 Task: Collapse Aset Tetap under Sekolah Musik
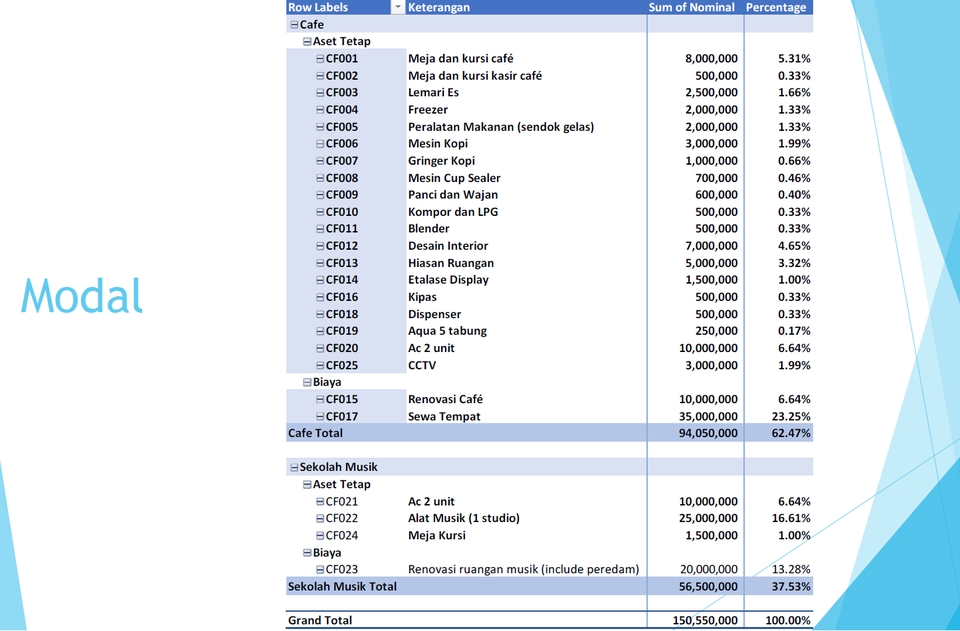(307, 485)
